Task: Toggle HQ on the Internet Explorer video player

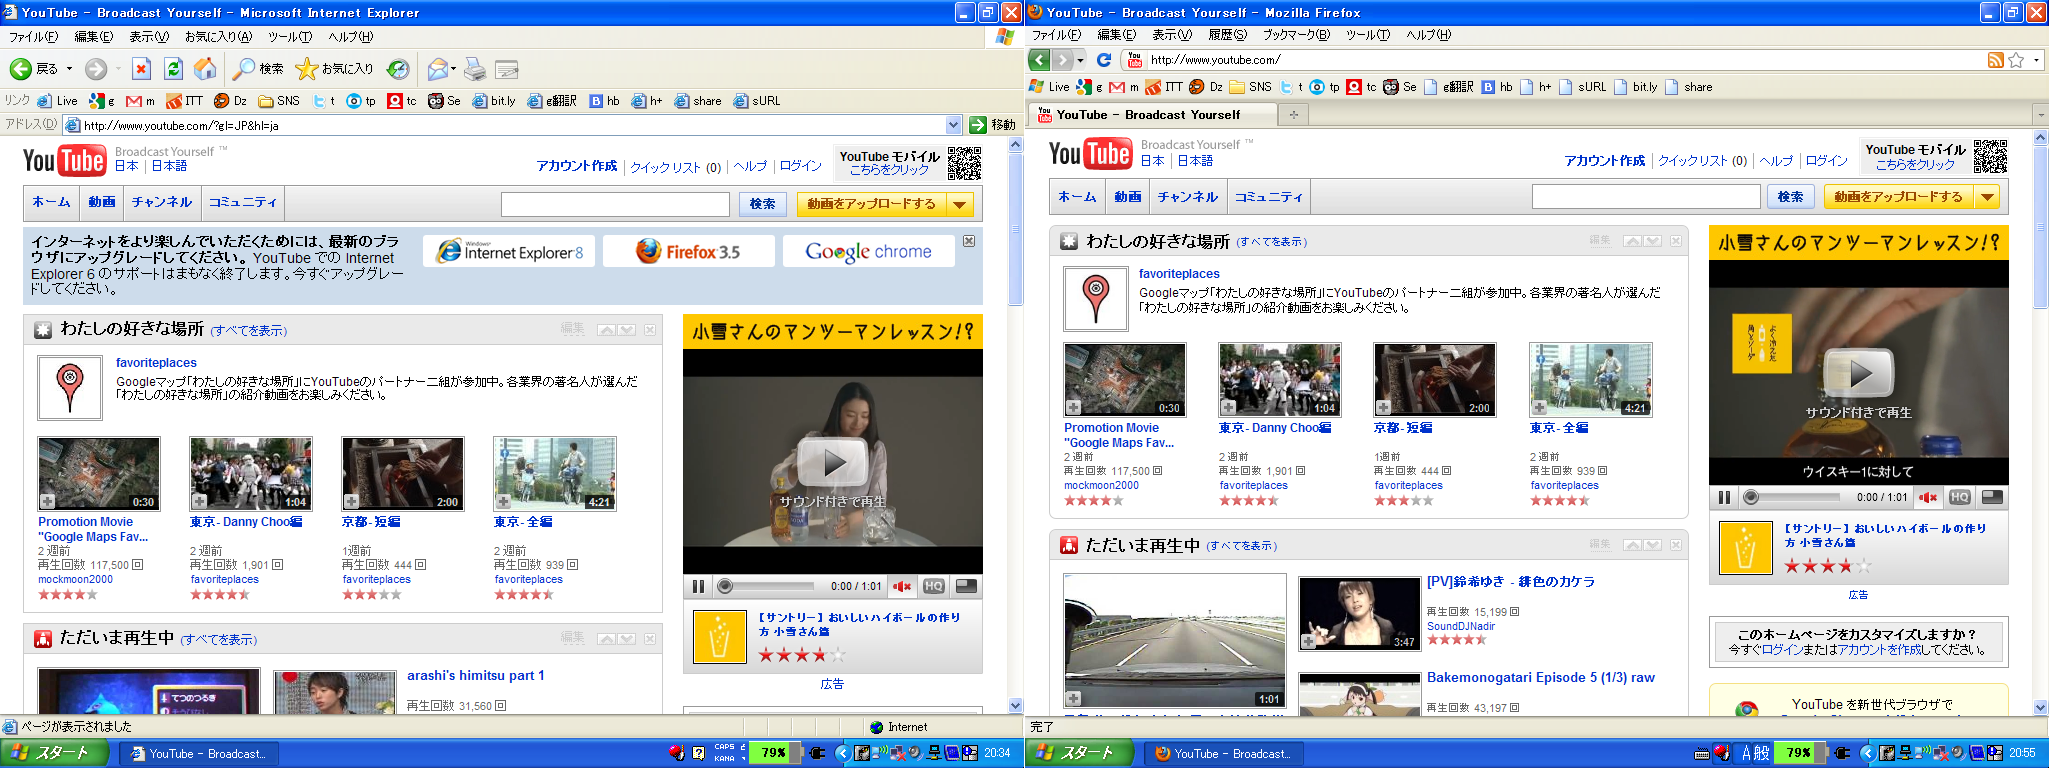Action: click(934, 587)
